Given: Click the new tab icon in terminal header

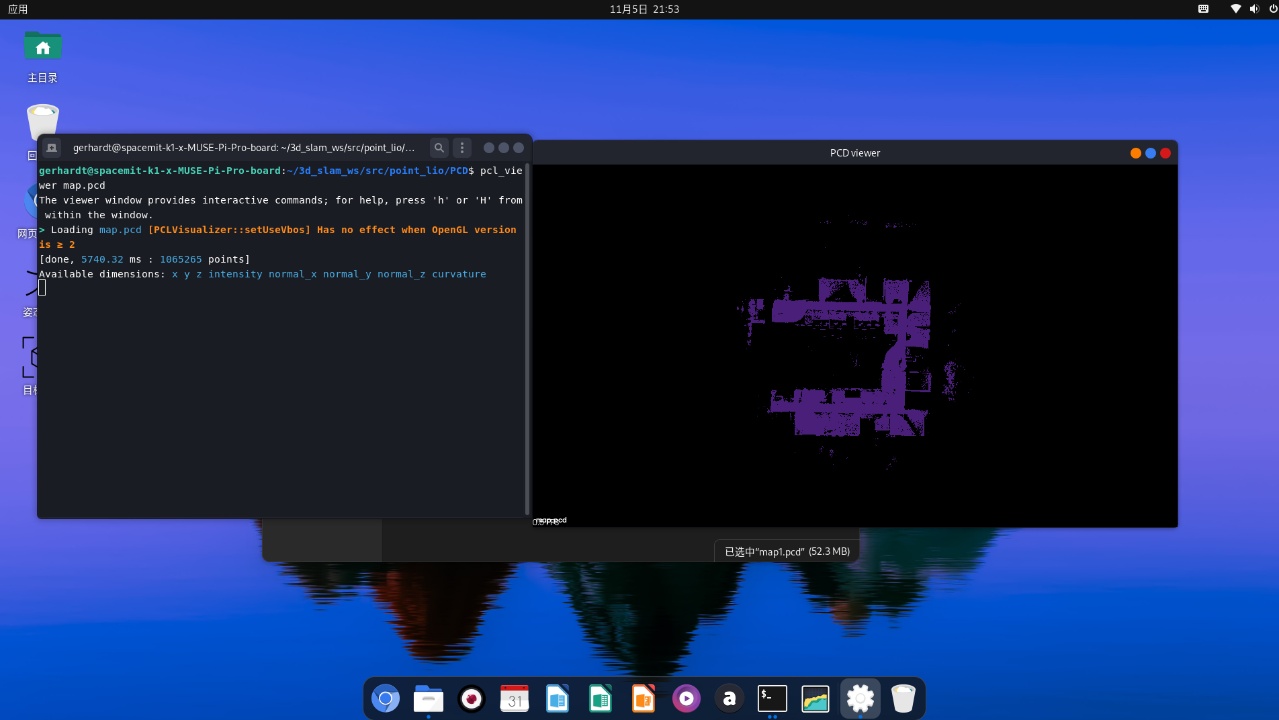Looking at the screenshot, I should 52,148.
